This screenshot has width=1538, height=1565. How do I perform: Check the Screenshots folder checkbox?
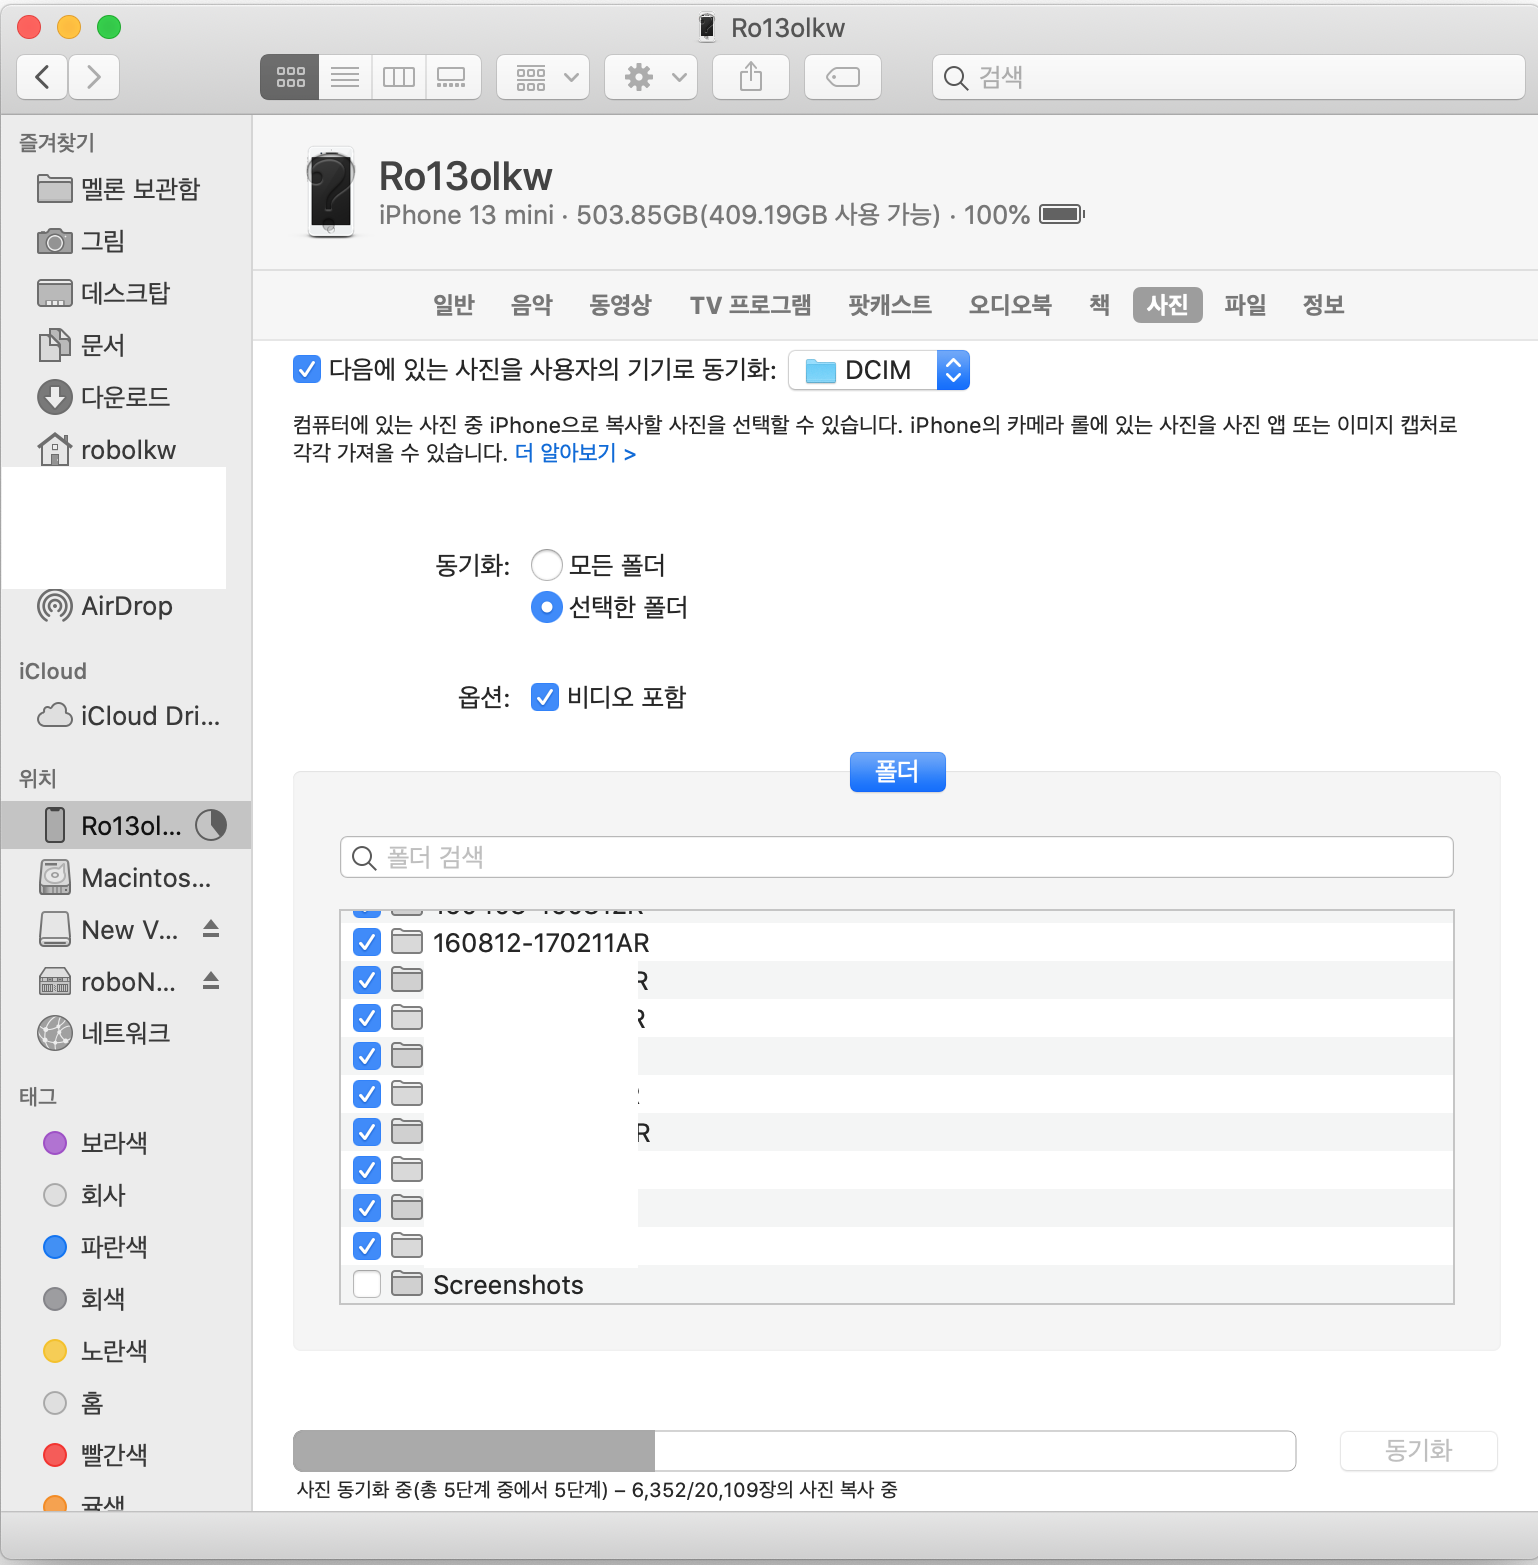(x=367, y=1284)
